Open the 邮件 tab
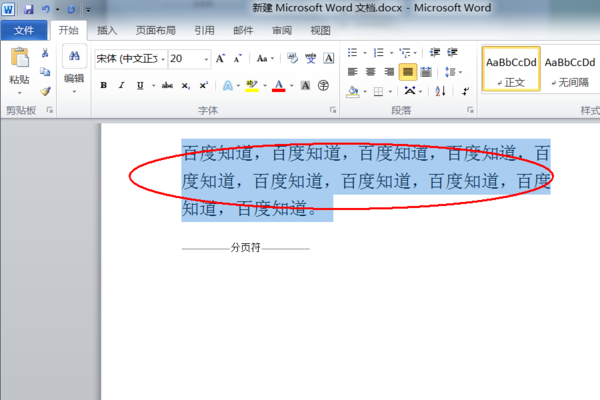 click(243, 30)
